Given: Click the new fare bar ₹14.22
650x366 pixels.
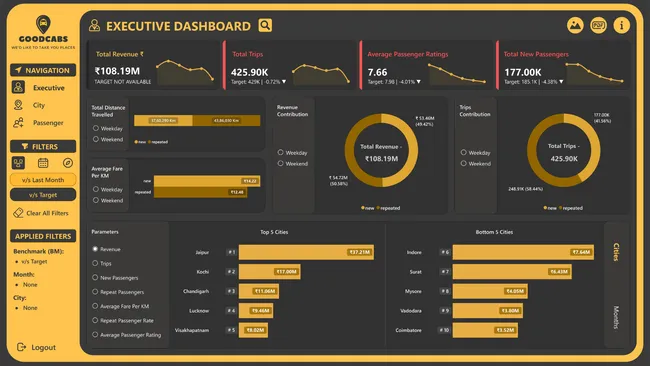Looking at the screenshot, I should click(207, 181).
